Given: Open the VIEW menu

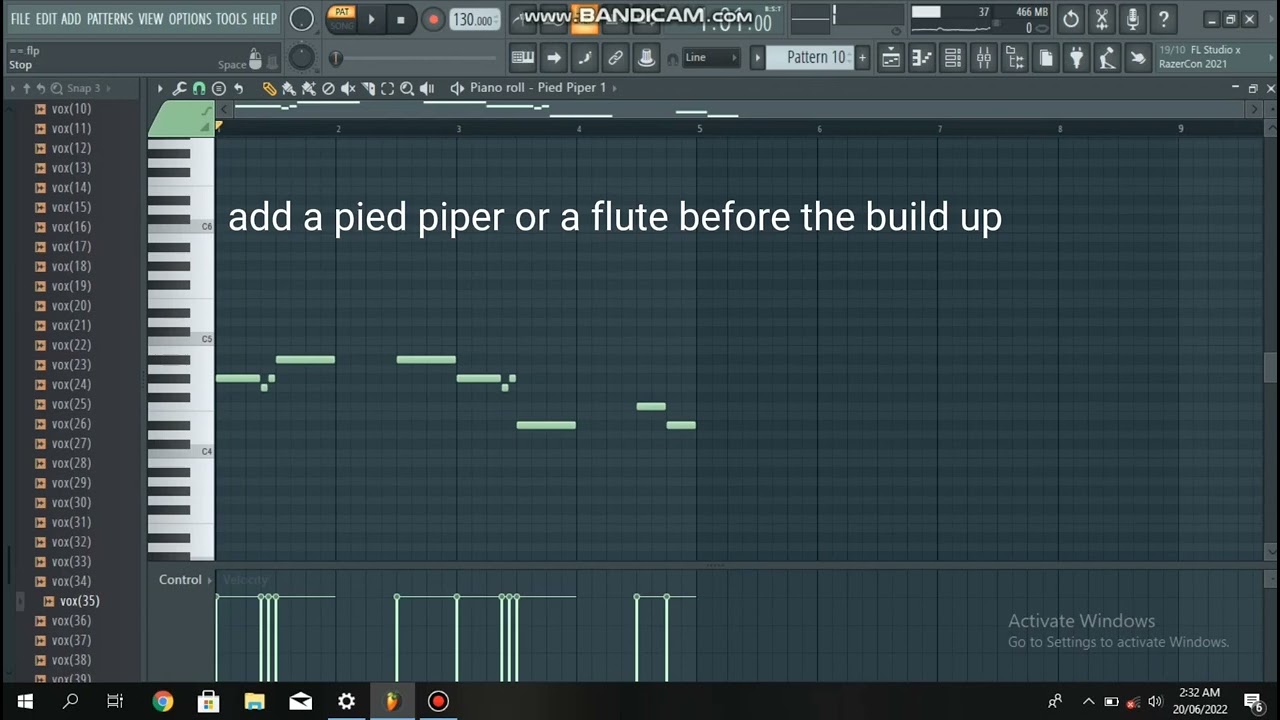Looking at the screenshot, I should (151, 19).
